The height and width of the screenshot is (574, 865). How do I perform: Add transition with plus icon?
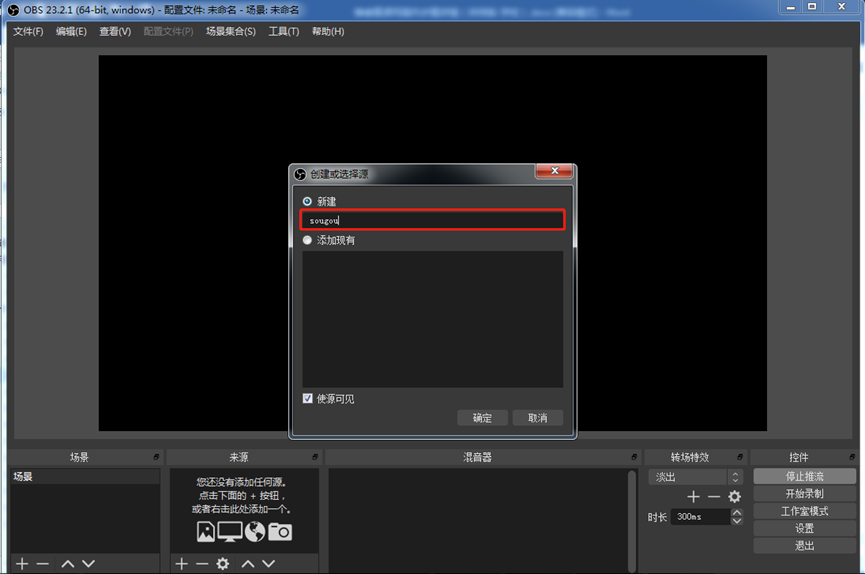click(693, 497)
